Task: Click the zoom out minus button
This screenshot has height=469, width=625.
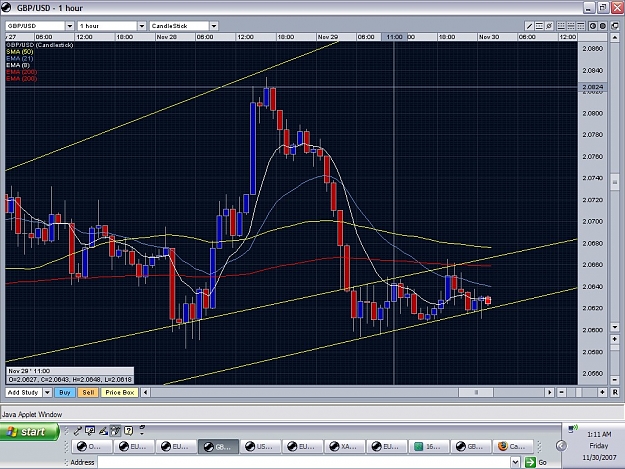Action: [x=561, y=392]
